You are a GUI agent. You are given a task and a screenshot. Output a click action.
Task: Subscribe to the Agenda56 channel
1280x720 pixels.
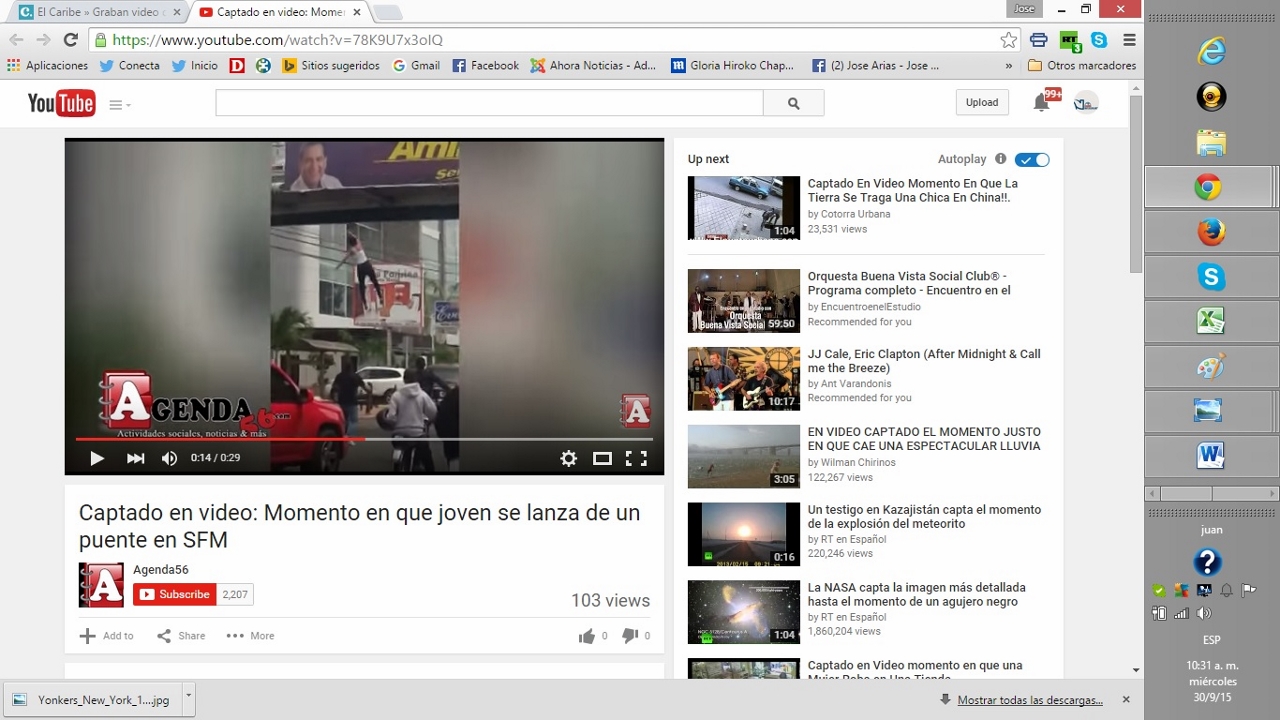coord(175,594)
